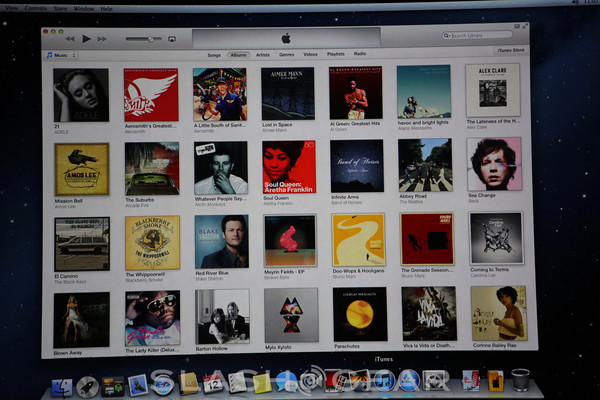Select the Red River Blue album
The image size is (600, 400).
pyautogui.click(x=222, y=242)
